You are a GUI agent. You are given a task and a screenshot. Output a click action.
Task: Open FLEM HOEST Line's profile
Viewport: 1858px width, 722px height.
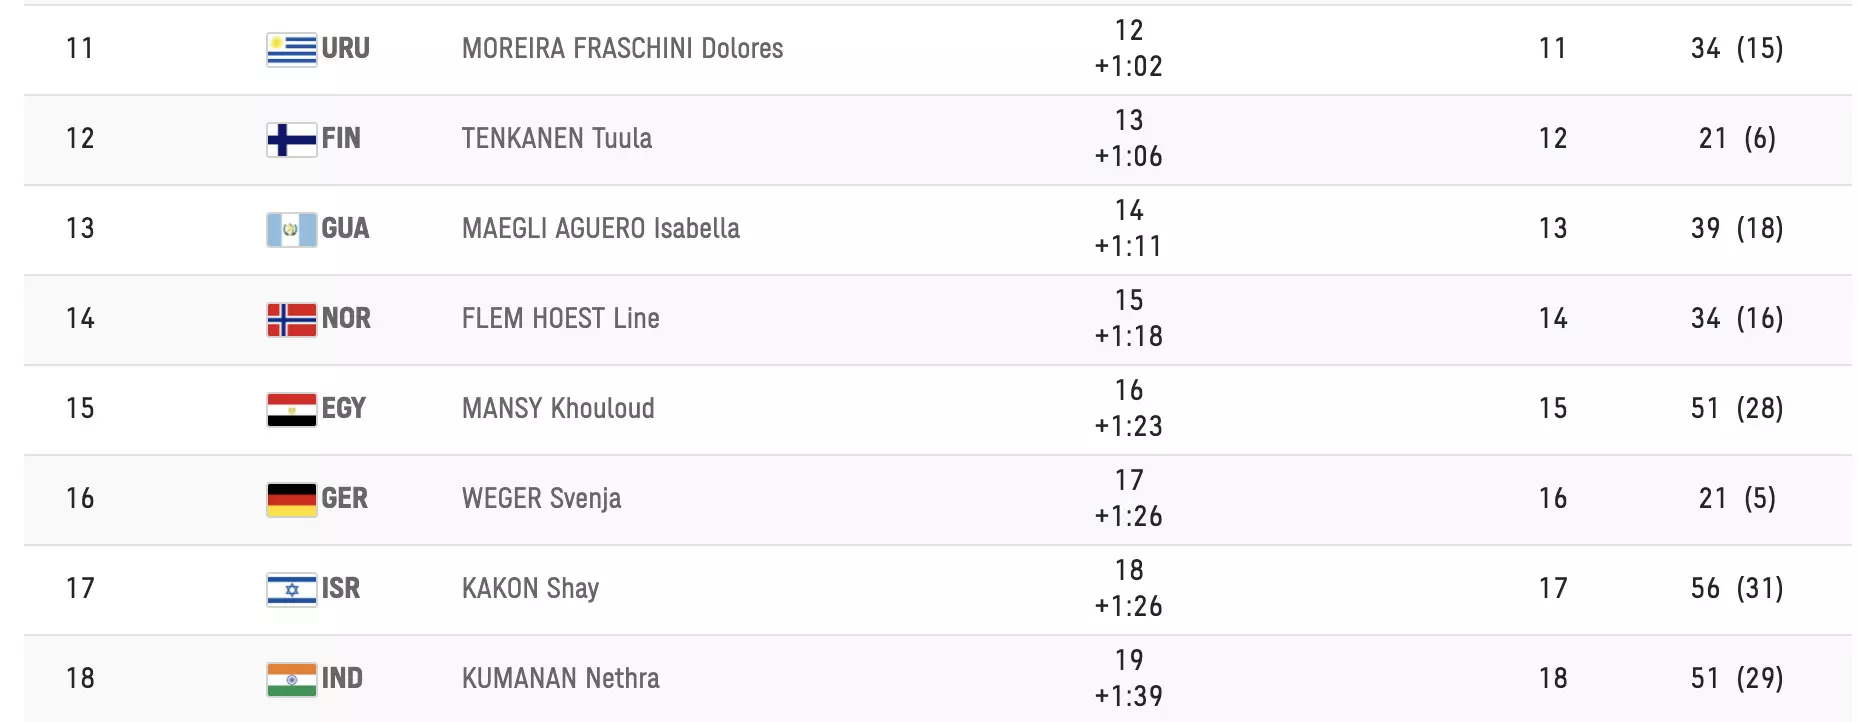pyautogui.click(x=560, y=318)
